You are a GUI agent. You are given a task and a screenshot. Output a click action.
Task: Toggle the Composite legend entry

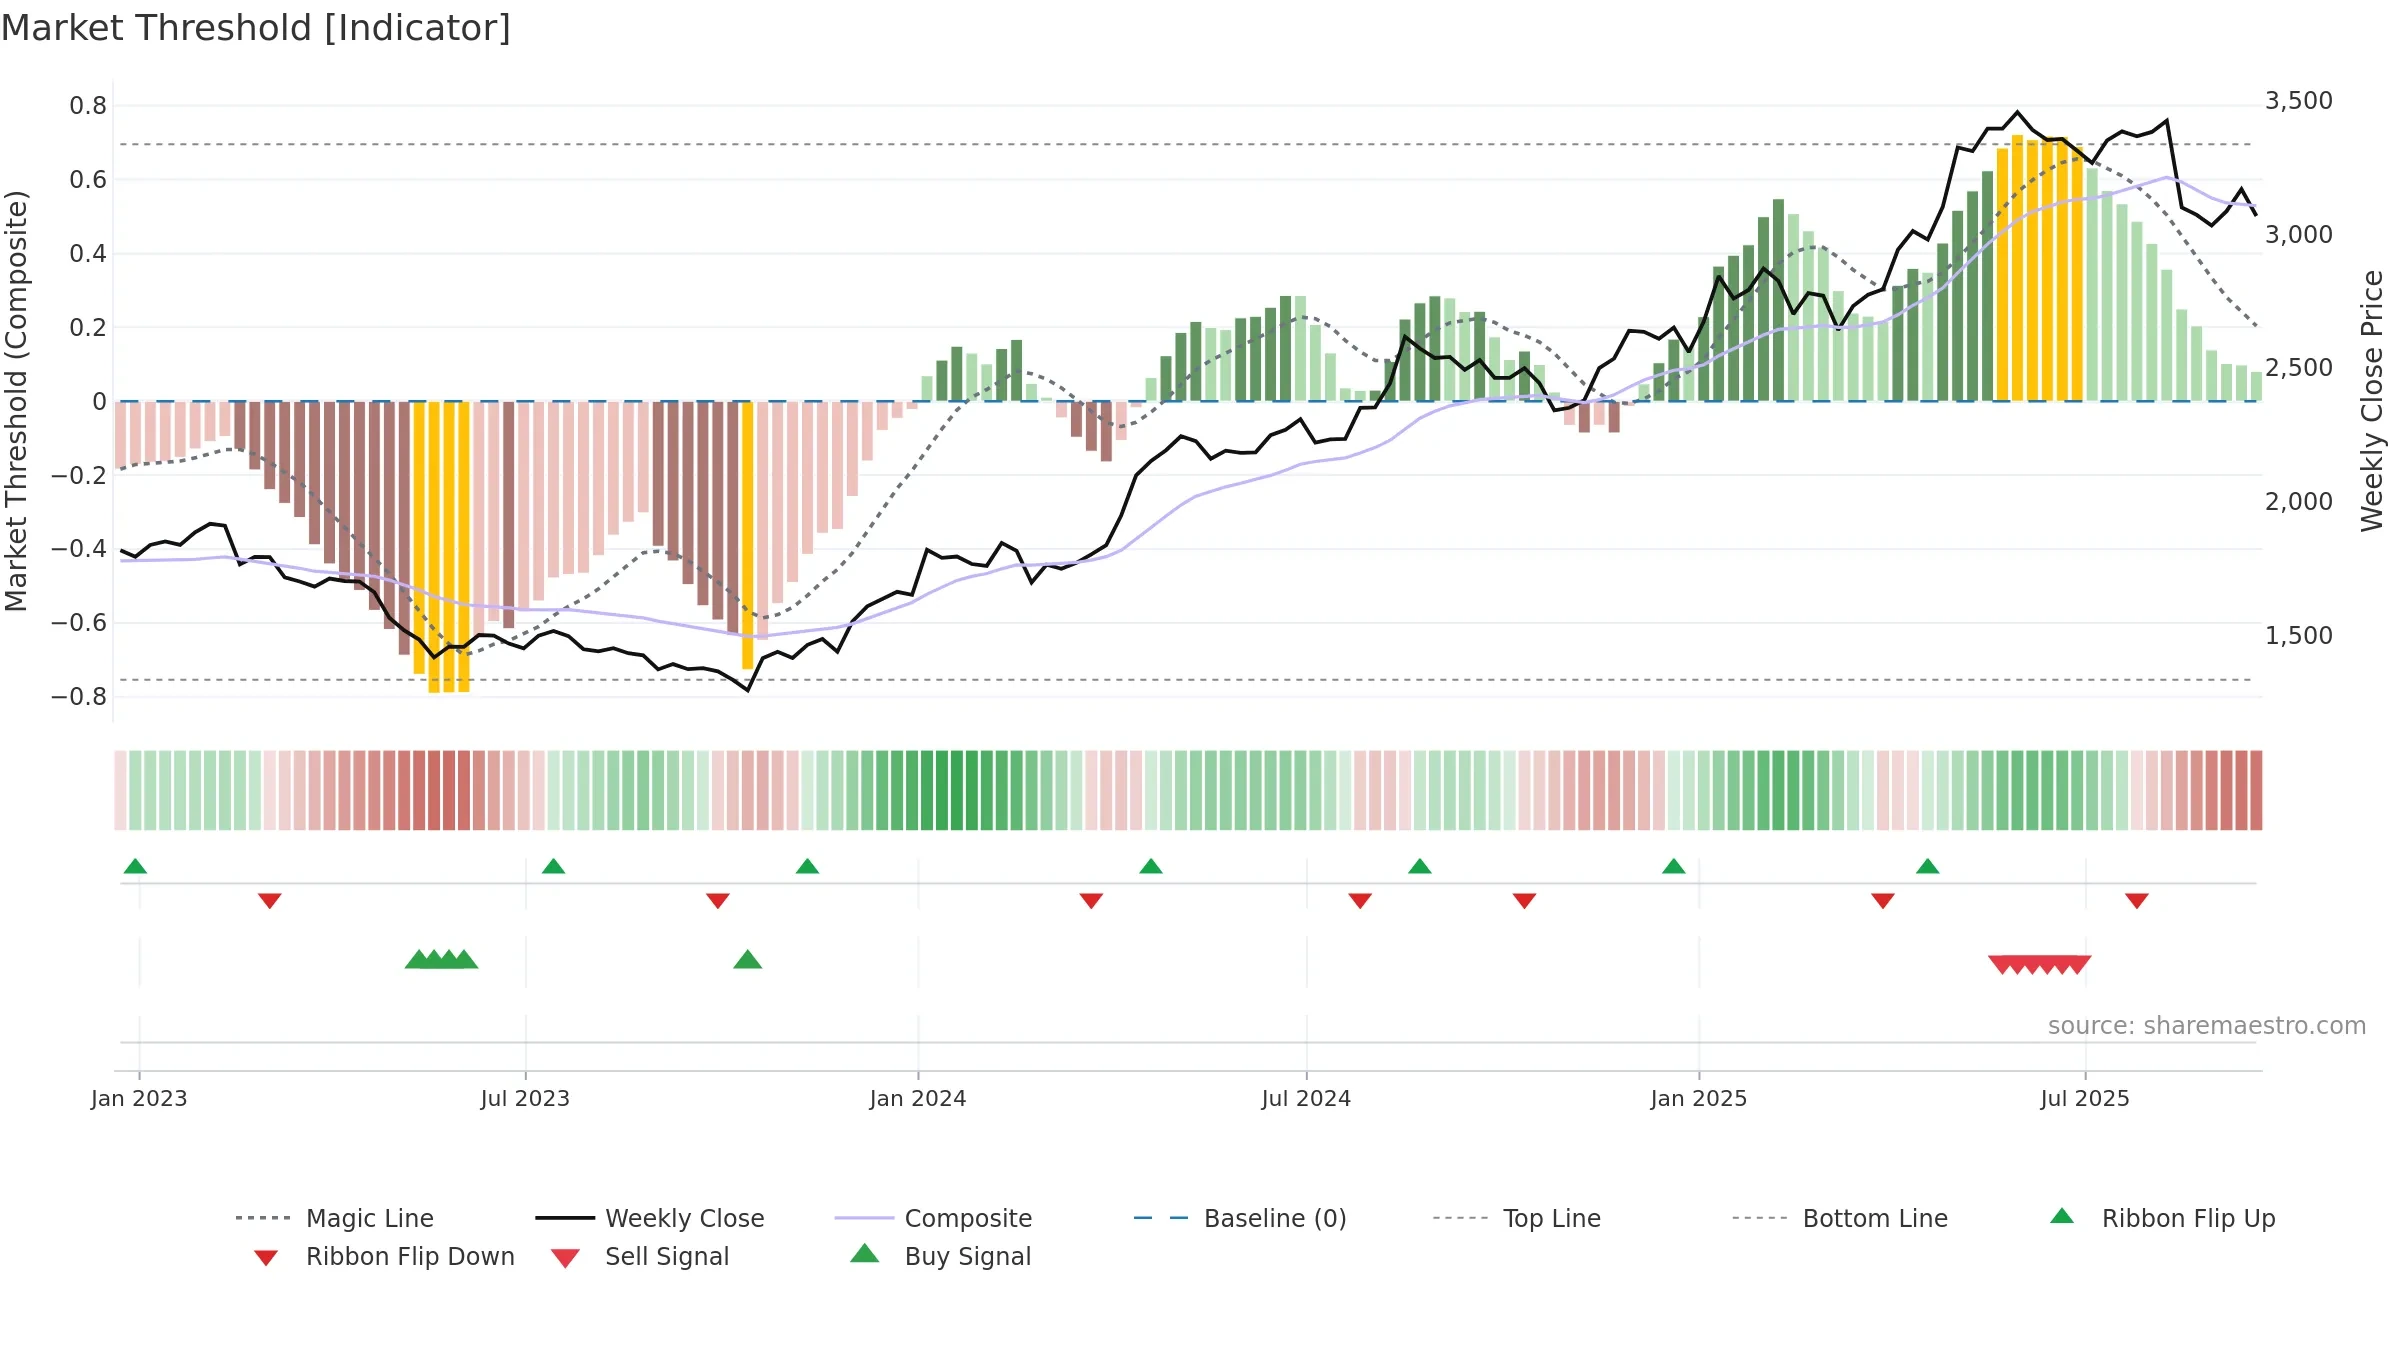(x=933, y=1218)
